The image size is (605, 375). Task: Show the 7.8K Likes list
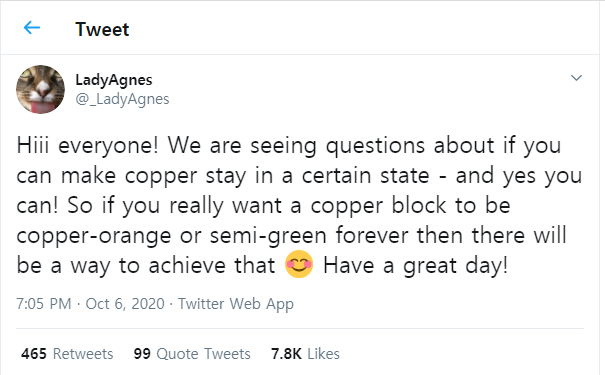(x=305, y=354)
